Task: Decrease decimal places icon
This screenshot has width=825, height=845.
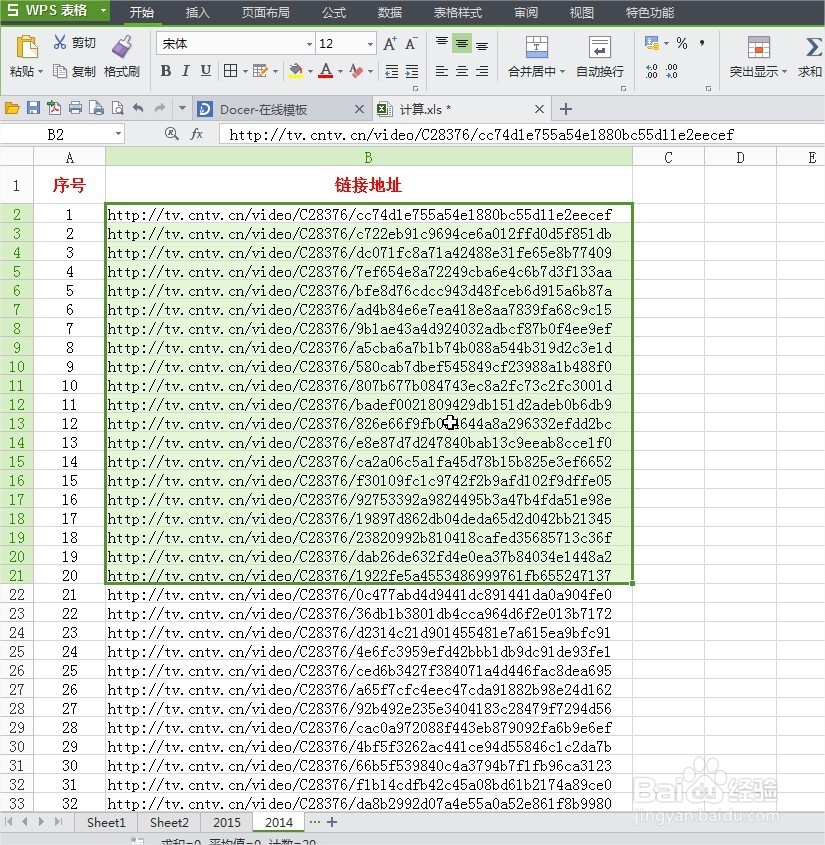Action: tap(672, 71)
